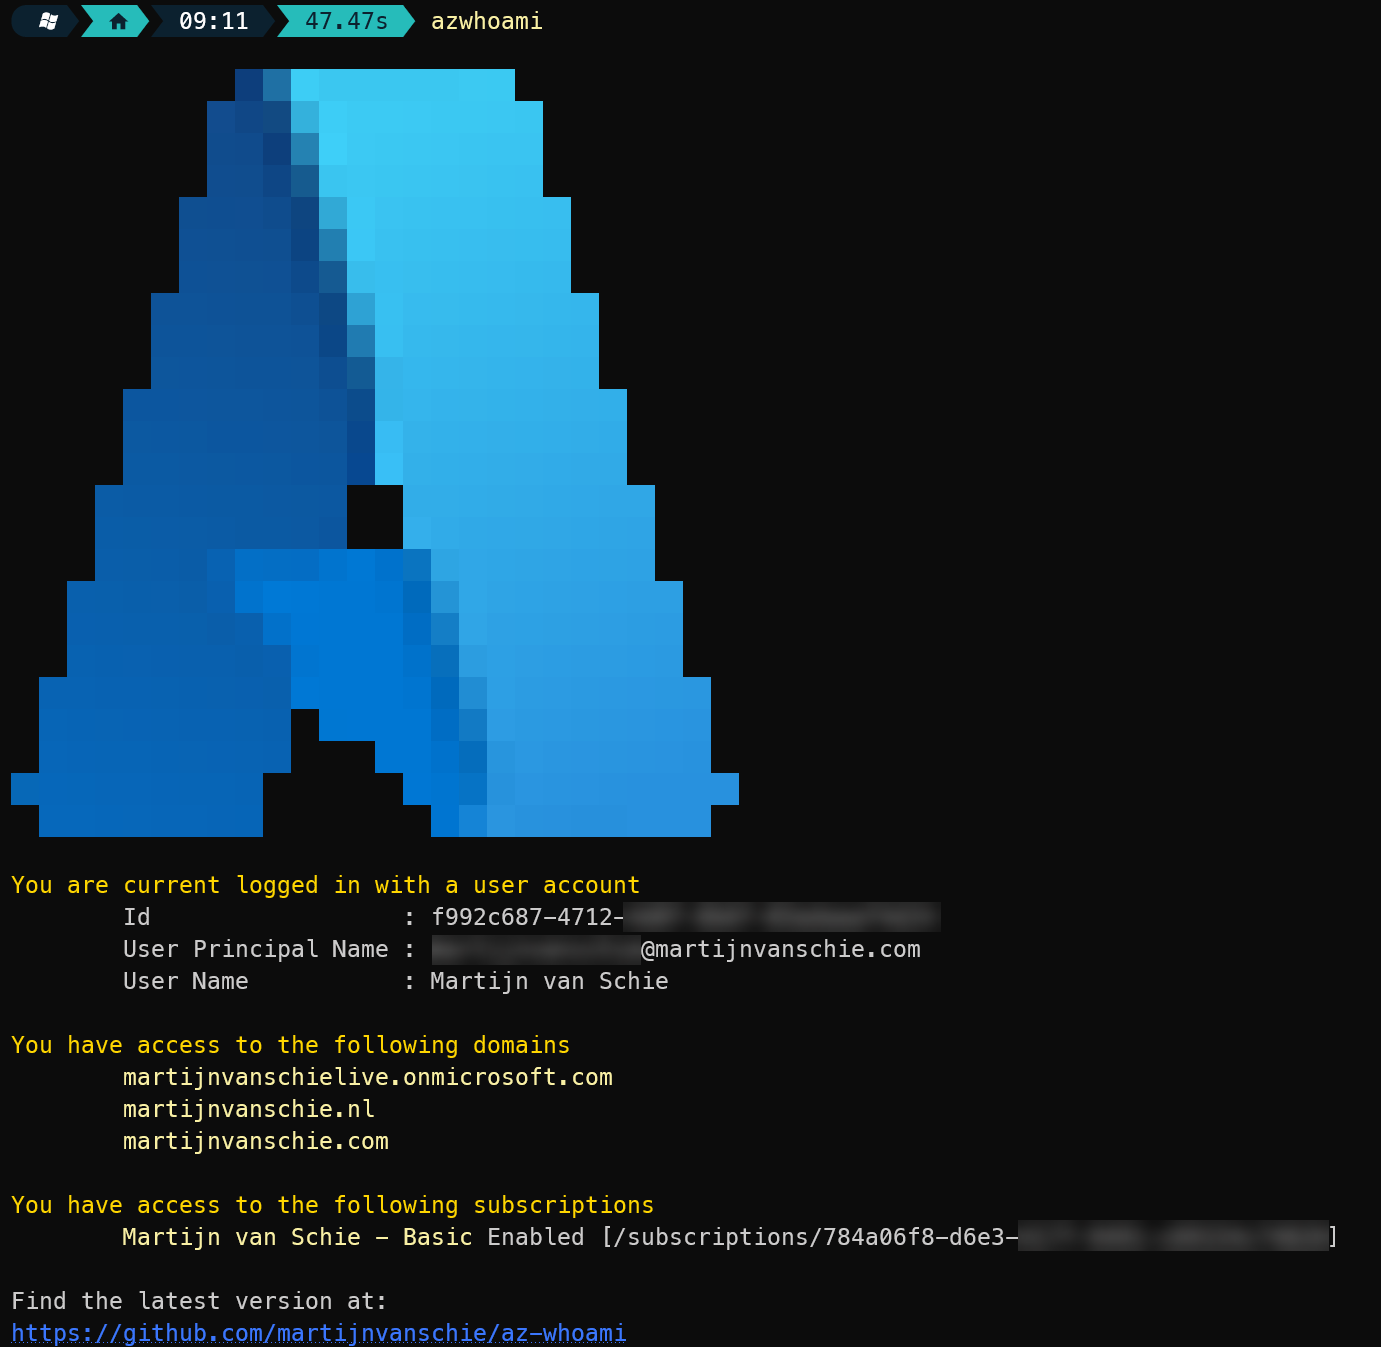Click the clock segment showing 09:11
This screenshot has height=1347, width=1381.
click(210, 21)
